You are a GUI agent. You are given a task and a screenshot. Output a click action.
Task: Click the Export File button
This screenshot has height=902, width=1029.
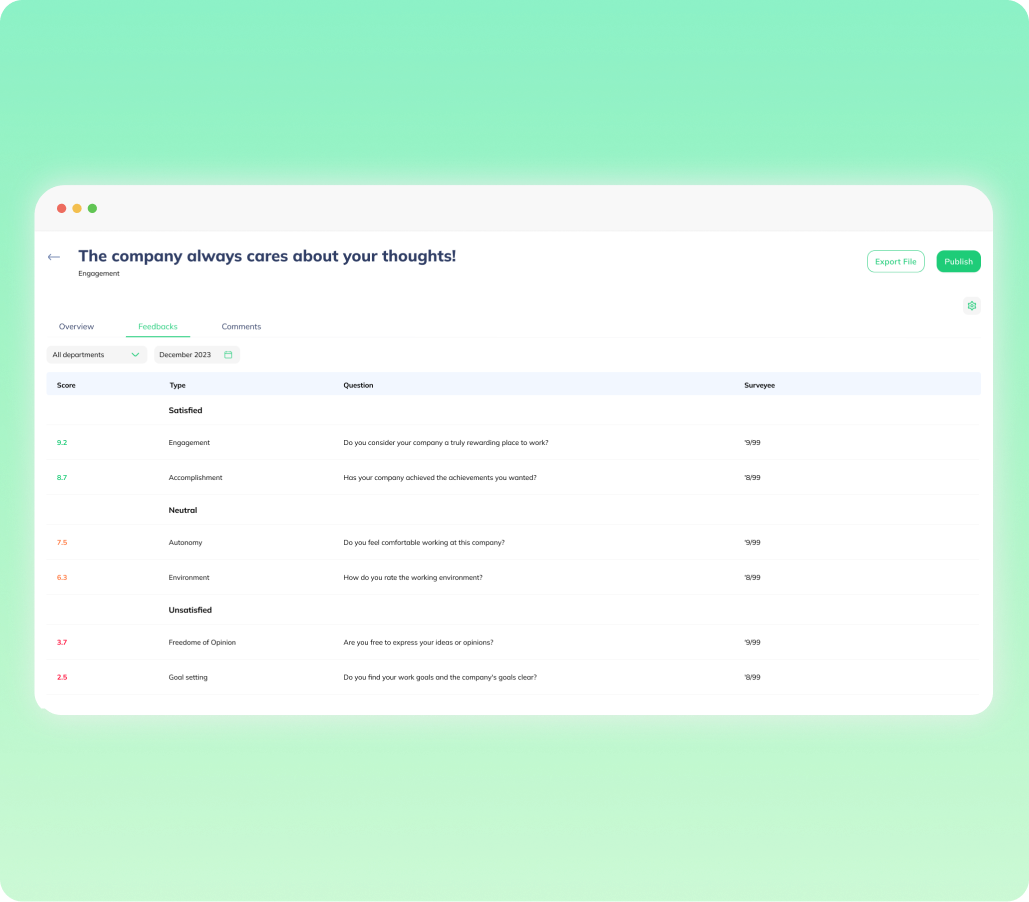(x=895, y=262)
